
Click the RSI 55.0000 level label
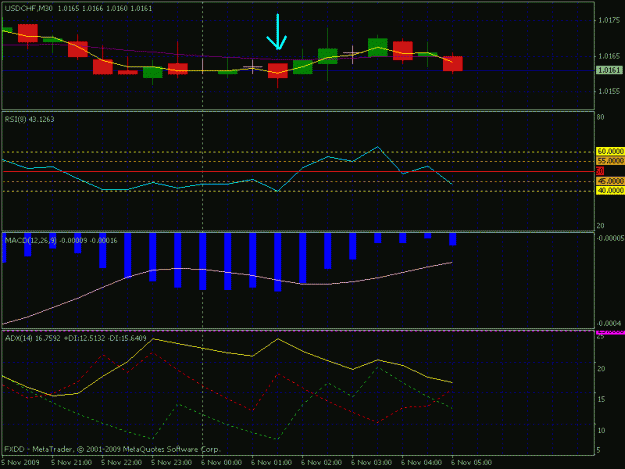610,161
